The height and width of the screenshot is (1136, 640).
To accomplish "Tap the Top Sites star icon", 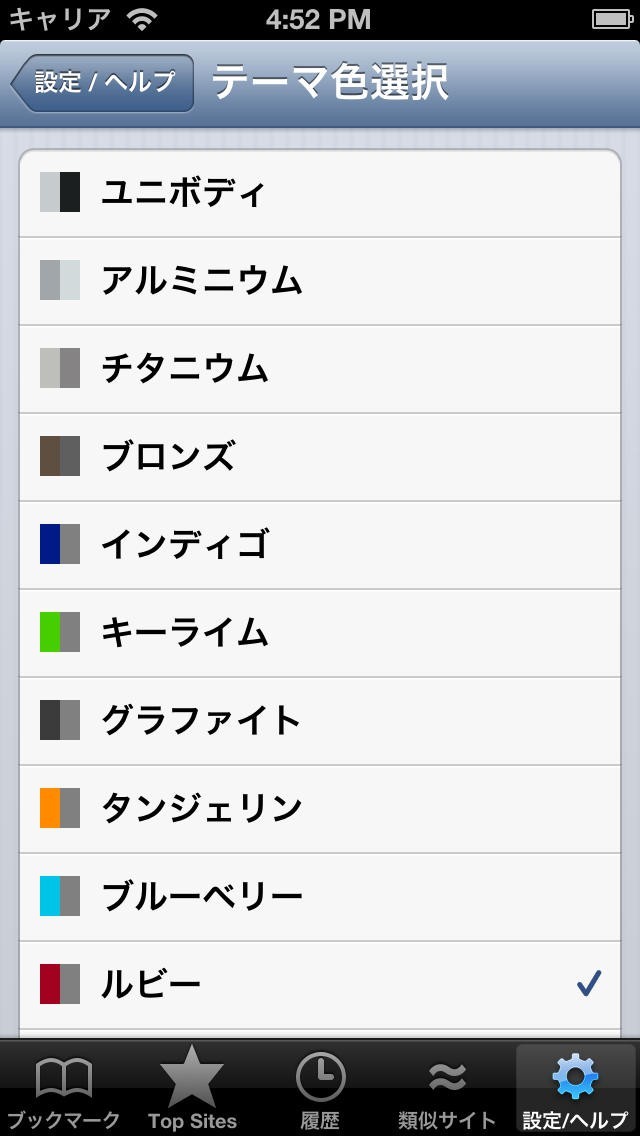I will tap(192, 1076).
